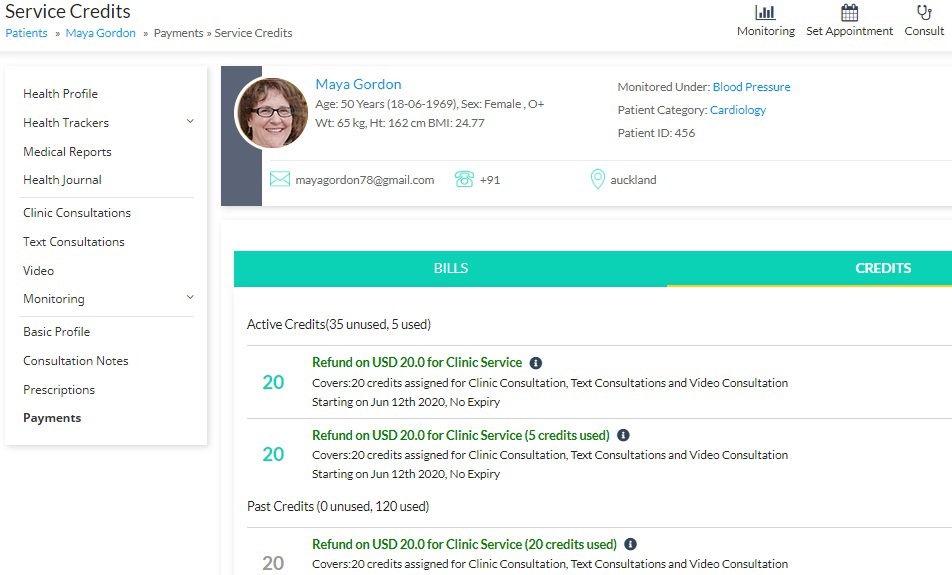Click Maya Gordon's profile photo
This screenshot has width=952, height=575.
point(271,113)
